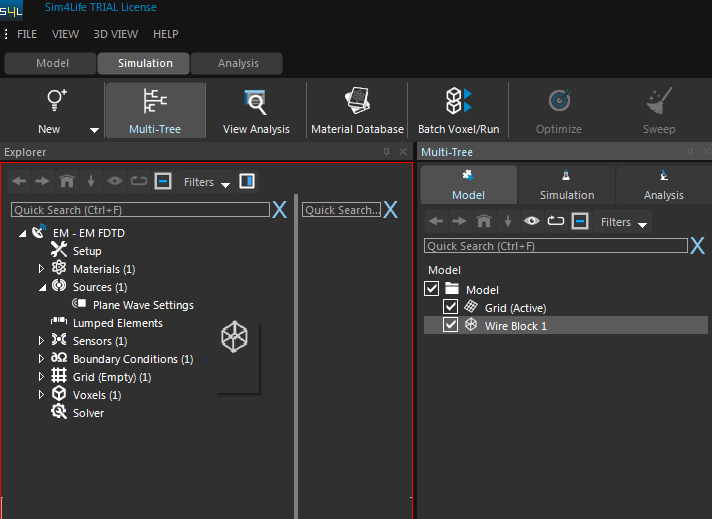Image resolution: width=712 pixels, height=519 pixels.
Task: Launch Batch Voxel/Run
Action: (x=458, y=101)
